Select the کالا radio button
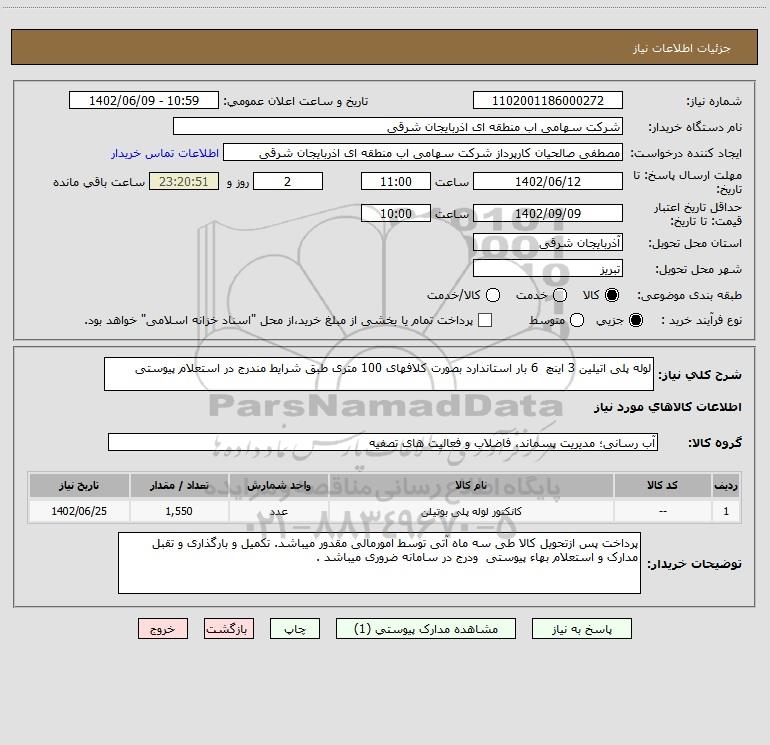770x745 pixels. pyautogui.click(x=612, y=295)
